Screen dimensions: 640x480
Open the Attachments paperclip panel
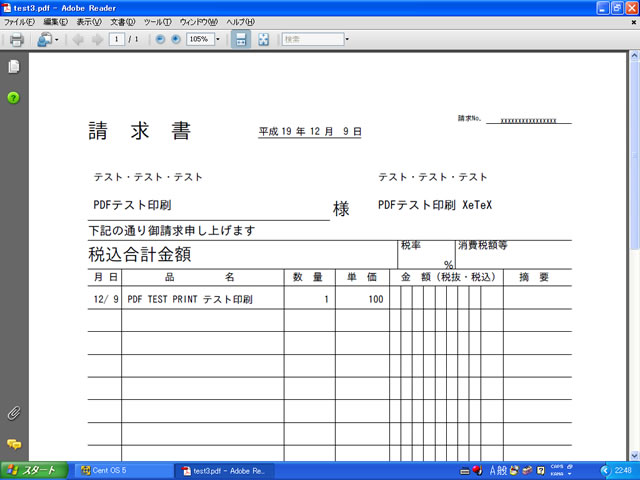pyautogui.click(x=14, y=413)
